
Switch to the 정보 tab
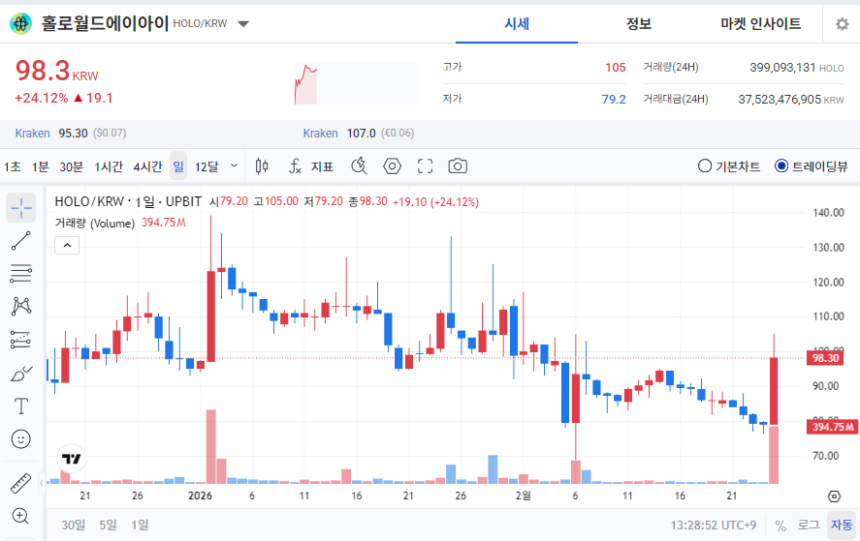click(x=638, y=24)
